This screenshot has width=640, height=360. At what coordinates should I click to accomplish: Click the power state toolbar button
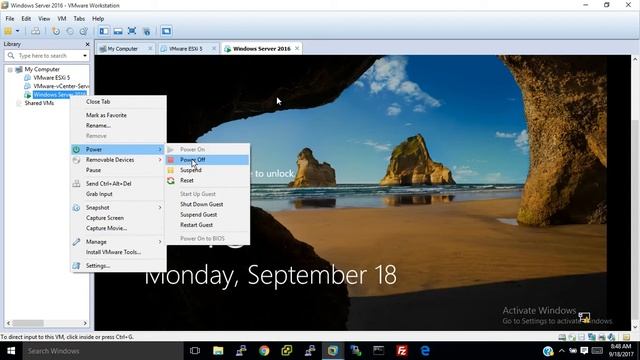(x=8, y=31)
